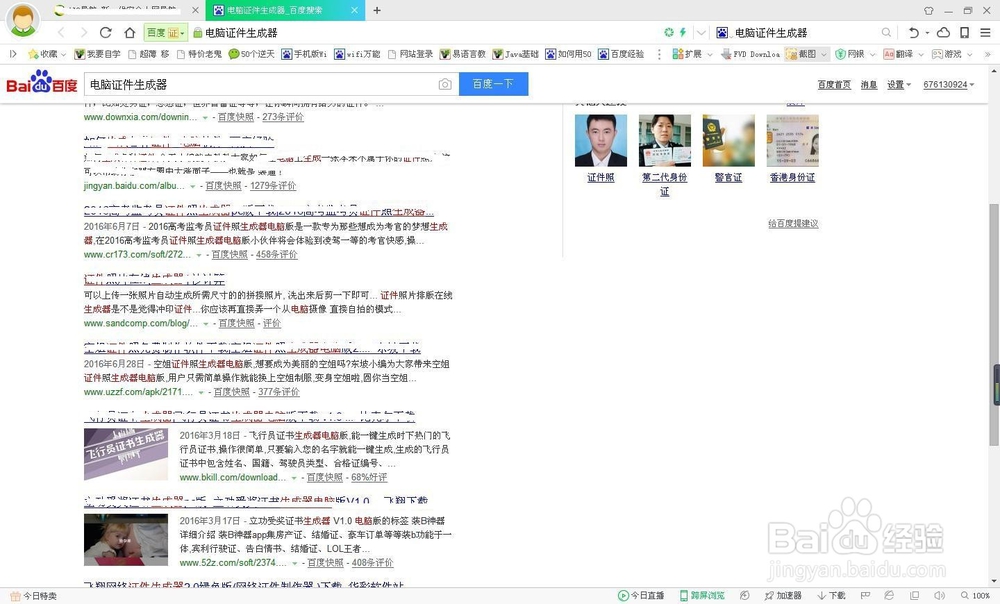Expand the bookmarks sidebar arrow icon
Viewport: 1000px width, 604px height.
coord(13,54)
